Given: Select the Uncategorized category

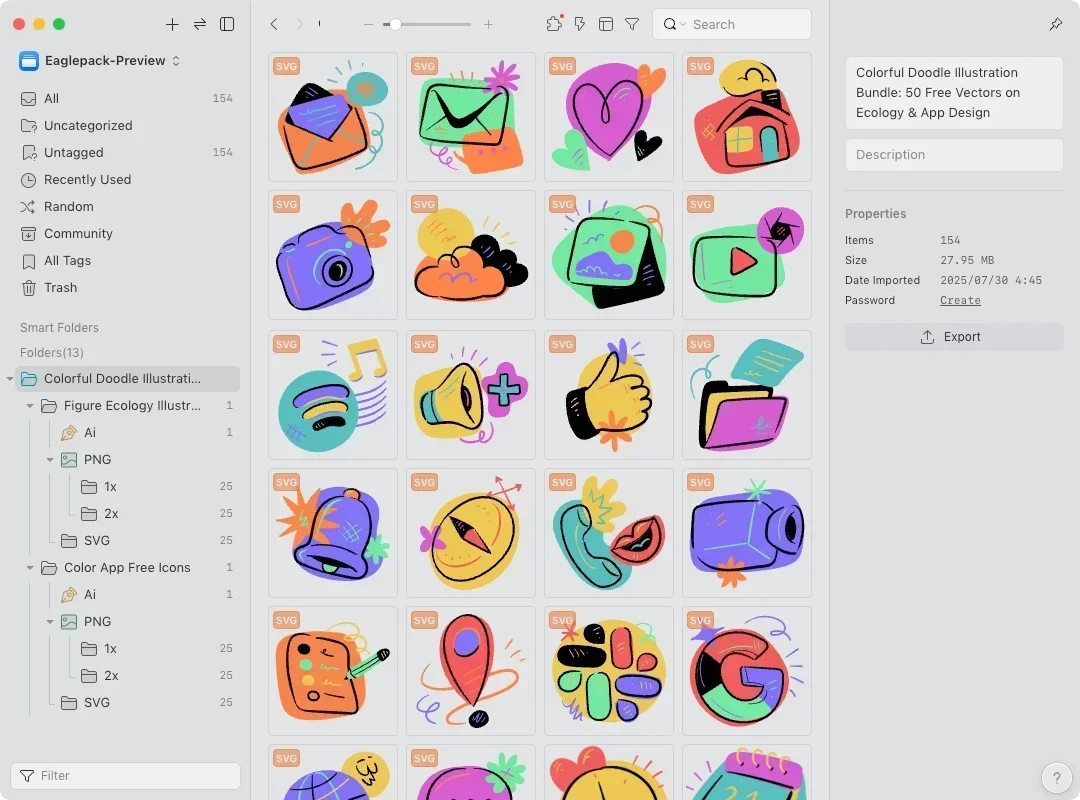Looking at the screenshot, I should point(127,125).
